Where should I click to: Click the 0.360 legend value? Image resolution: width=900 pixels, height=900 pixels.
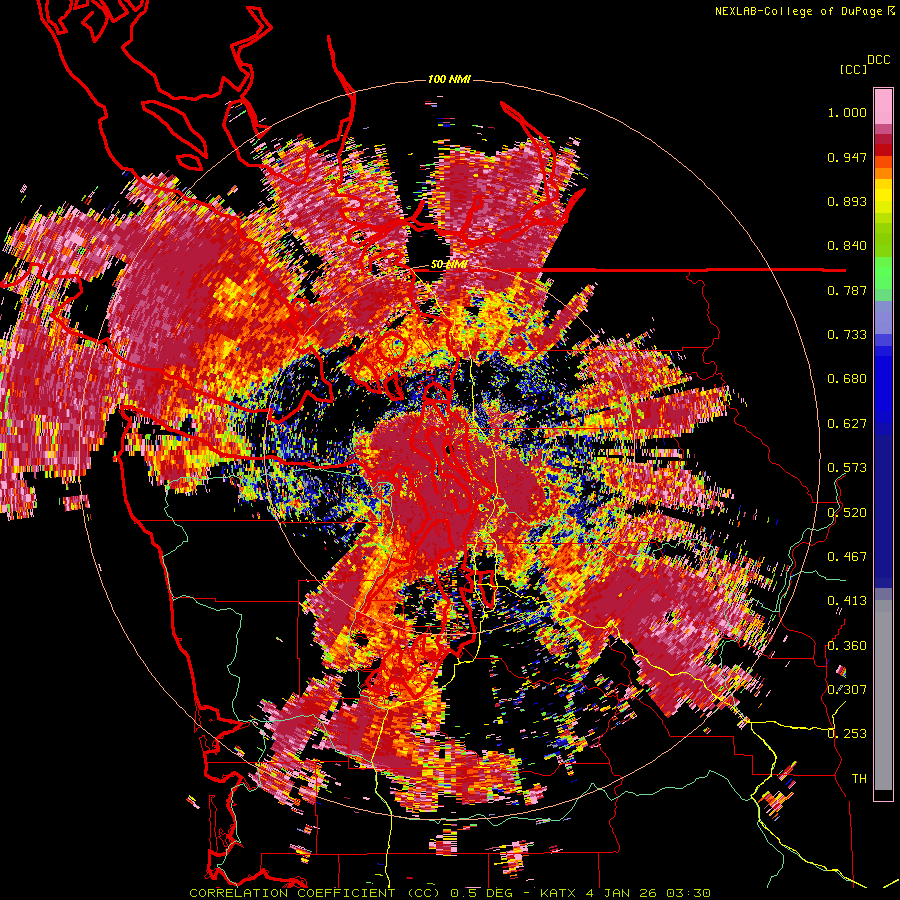(x=847, y=646)
